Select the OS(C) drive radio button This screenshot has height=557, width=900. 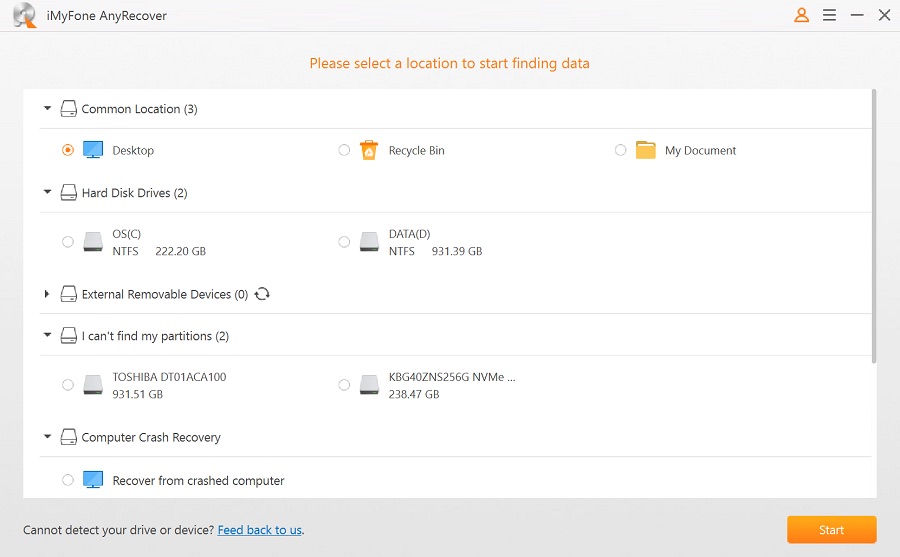click(x=68, y=242)
